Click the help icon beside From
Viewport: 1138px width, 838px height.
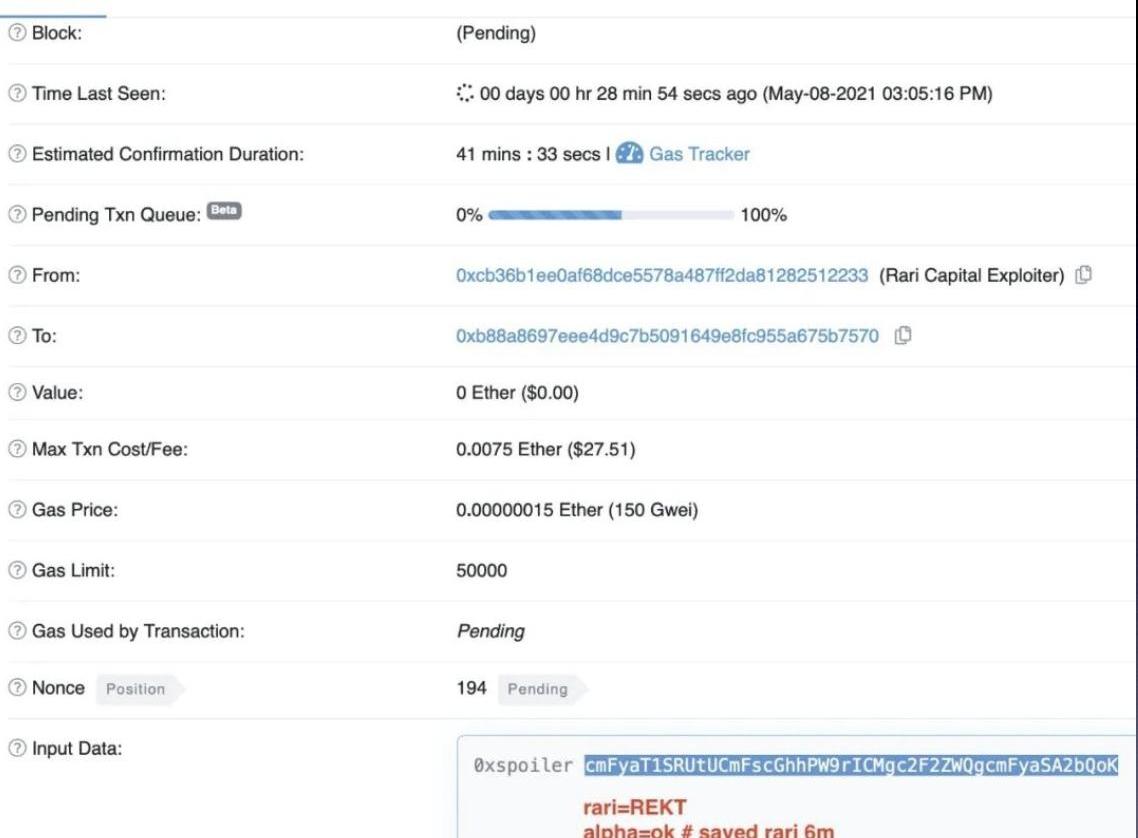coord(15,276)
